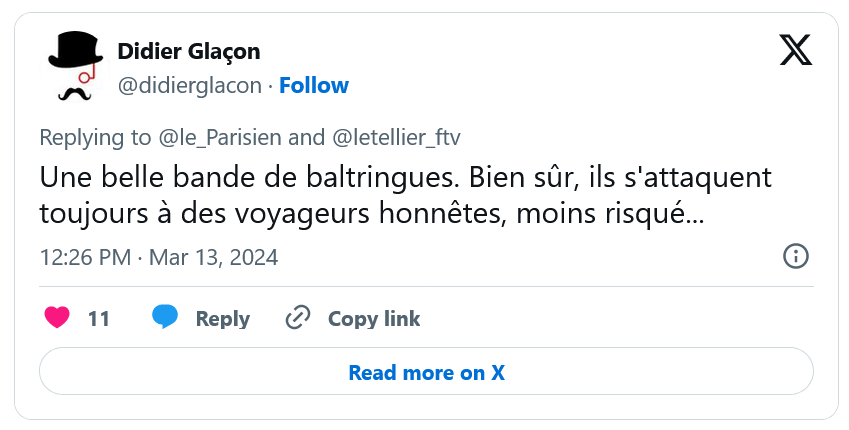The image size is (849, 430).
Task: Visit the @didierglacon handle
Action: 190,86
